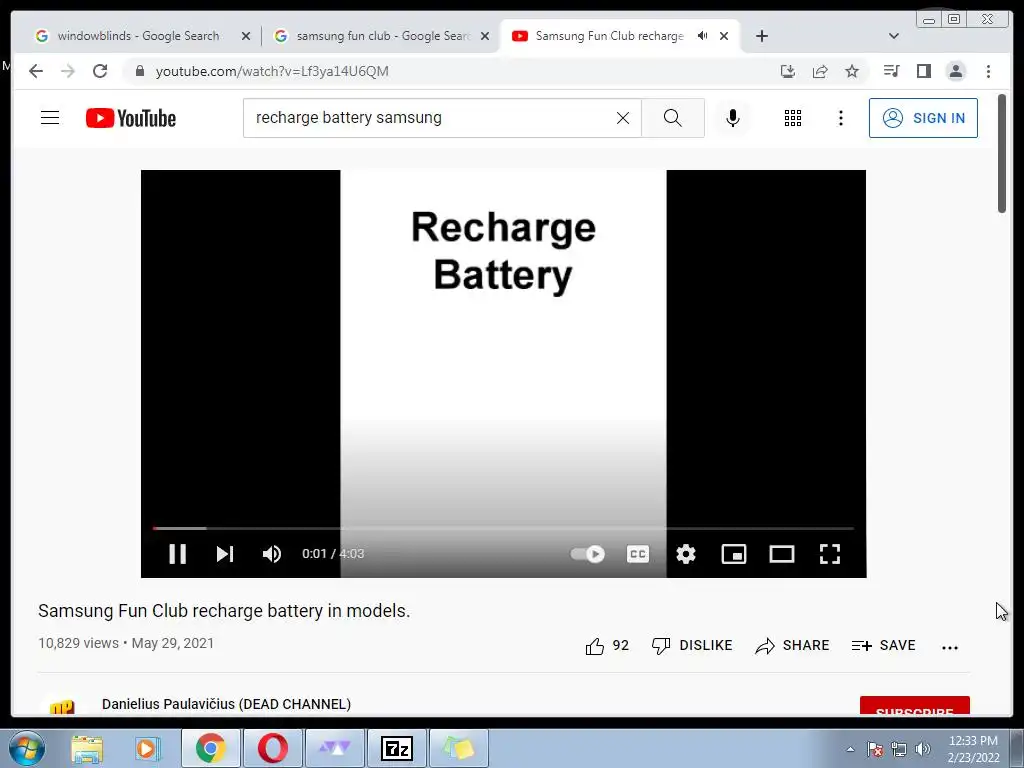Viewport: 1024px width, 768px height.
Task: Open video player settings gear
Action: (686, 554)
